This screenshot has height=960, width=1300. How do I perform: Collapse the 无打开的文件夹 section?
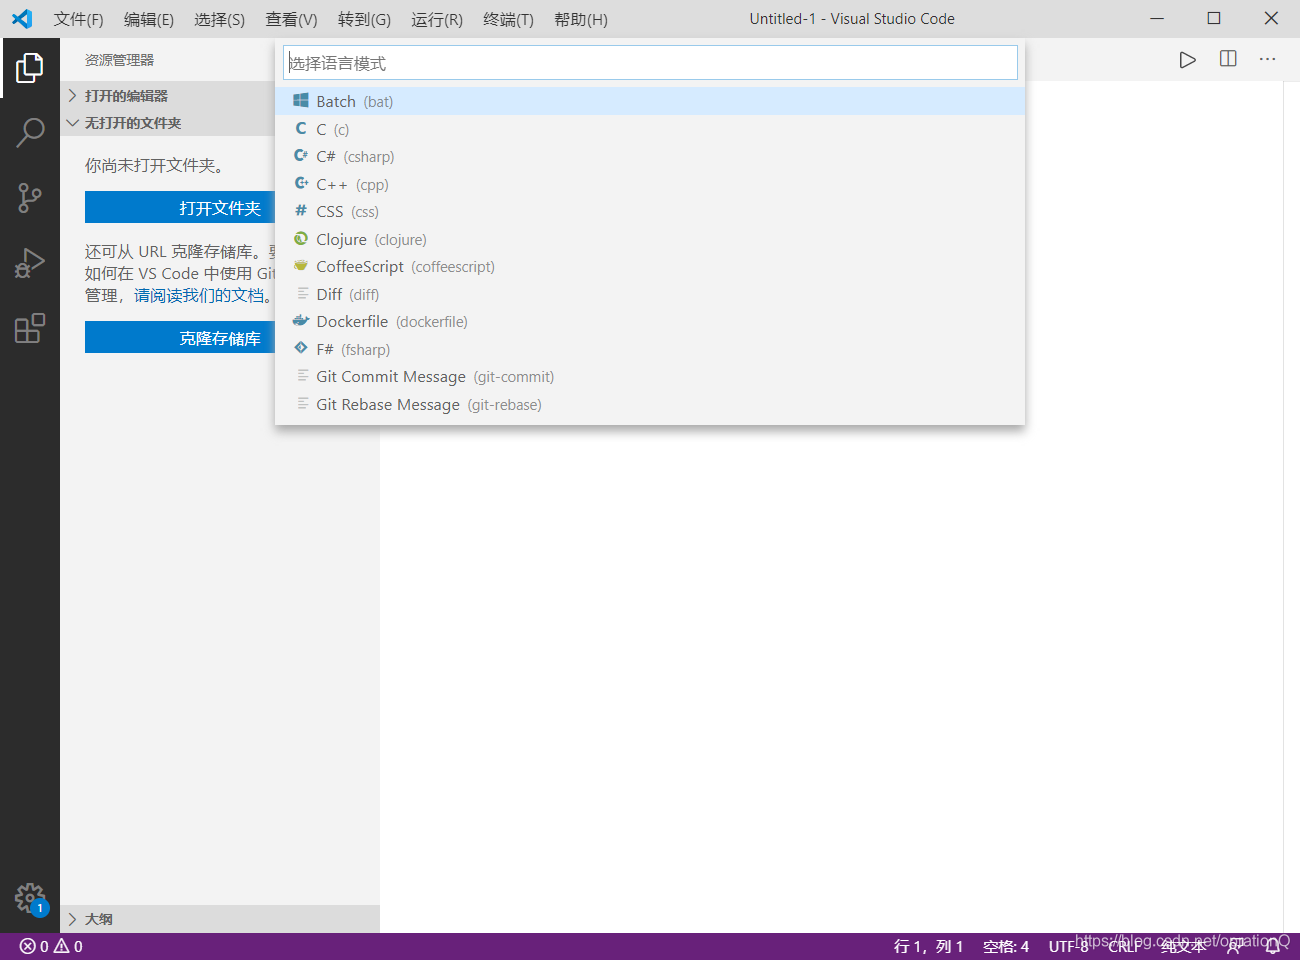pyautogui.click(x=167, y=123)
